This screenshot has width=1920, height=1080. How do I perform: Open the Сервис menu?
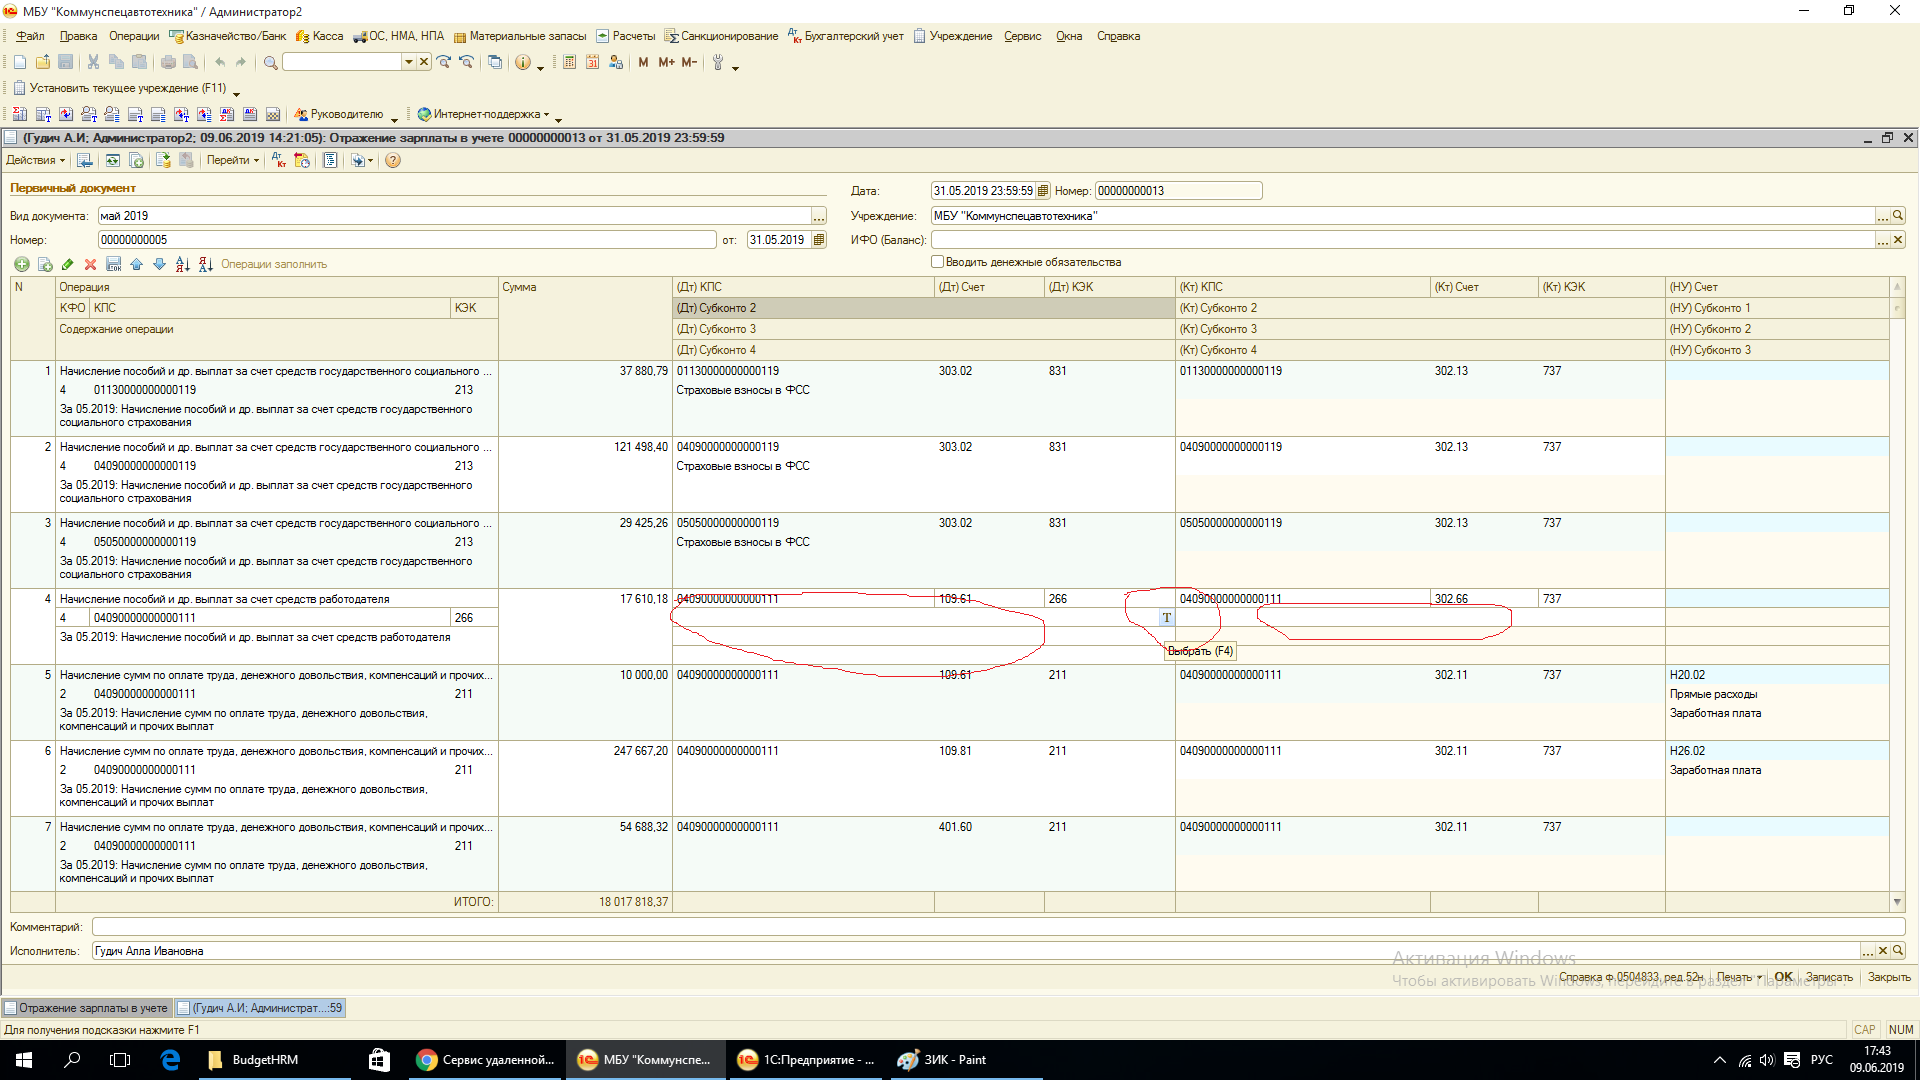(1022, 36)
